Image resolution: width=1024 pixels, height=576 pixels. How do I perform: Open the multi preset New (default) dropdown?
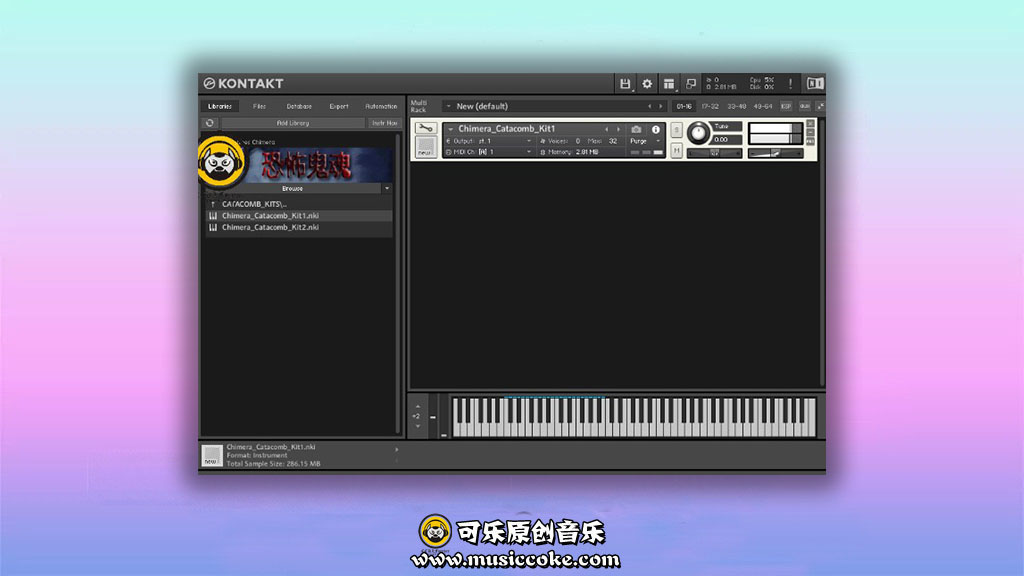click(x=449, y=106)
